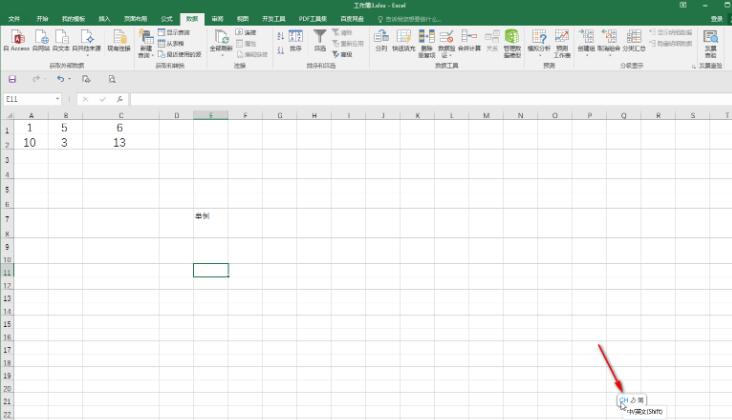732x420 pixels.
Task: Click 显示查询 in the ribbon
Action: (174, 32)
